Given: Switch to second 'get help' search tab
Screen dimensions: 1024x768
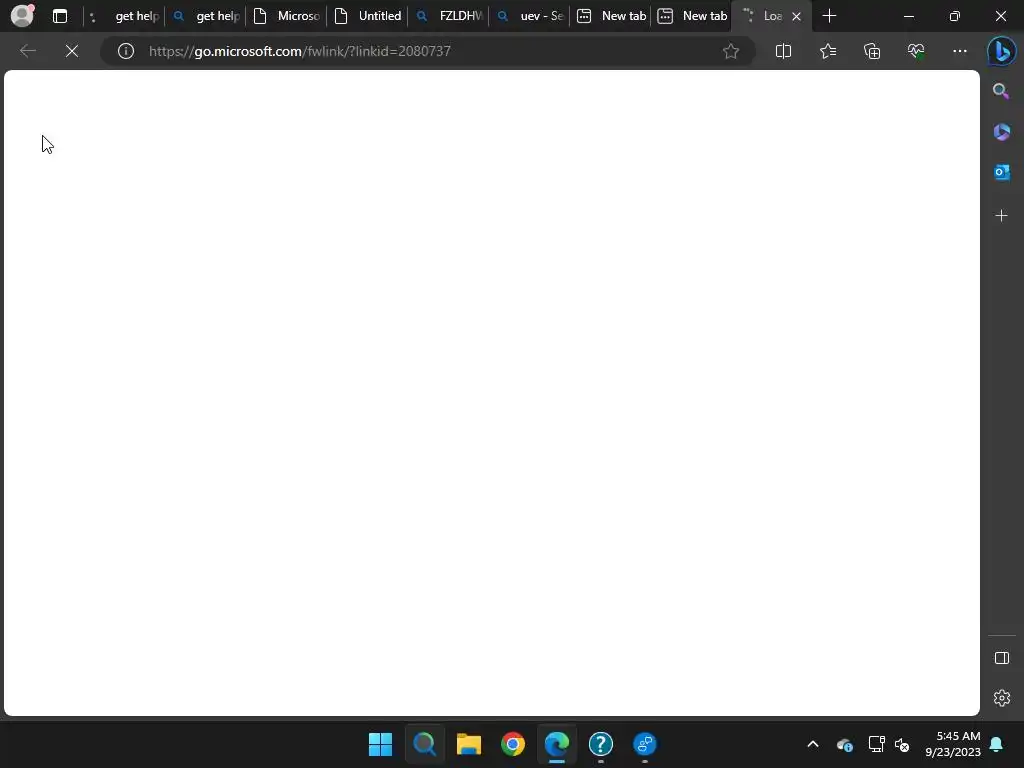Looking at the screenshot, I should (206, 16).
